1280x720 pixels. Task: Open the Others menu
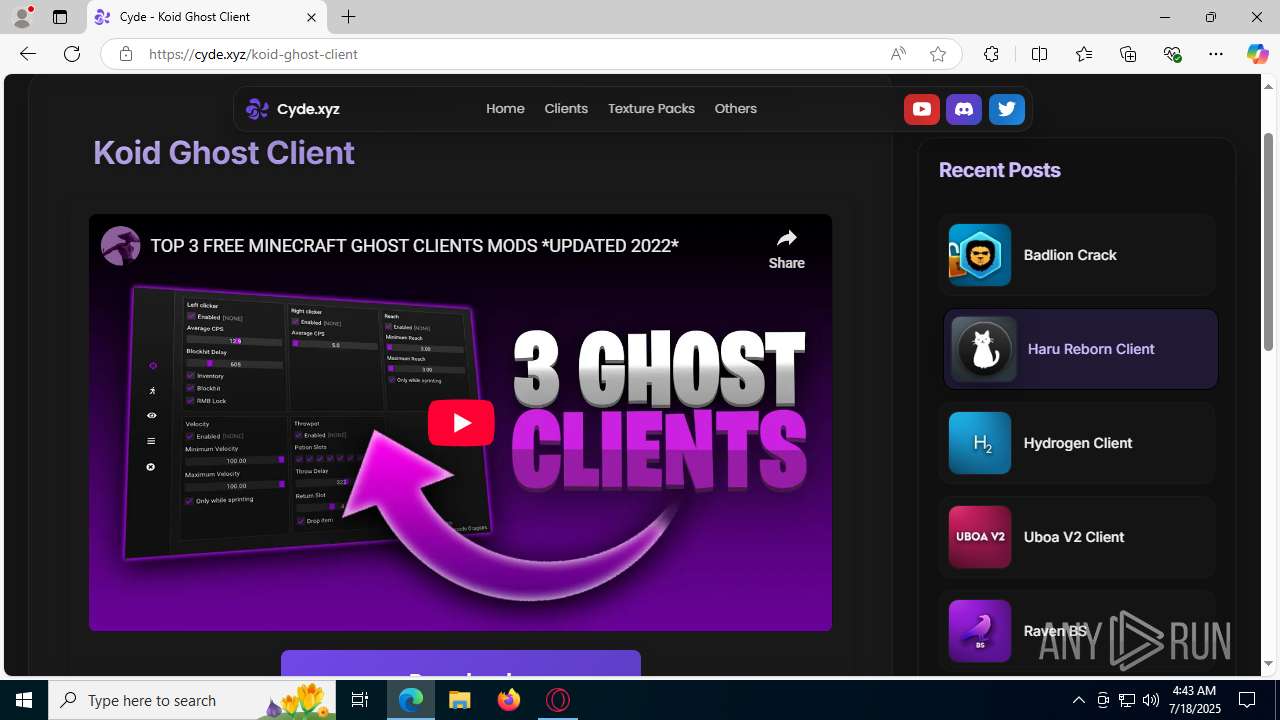point(735,109)
